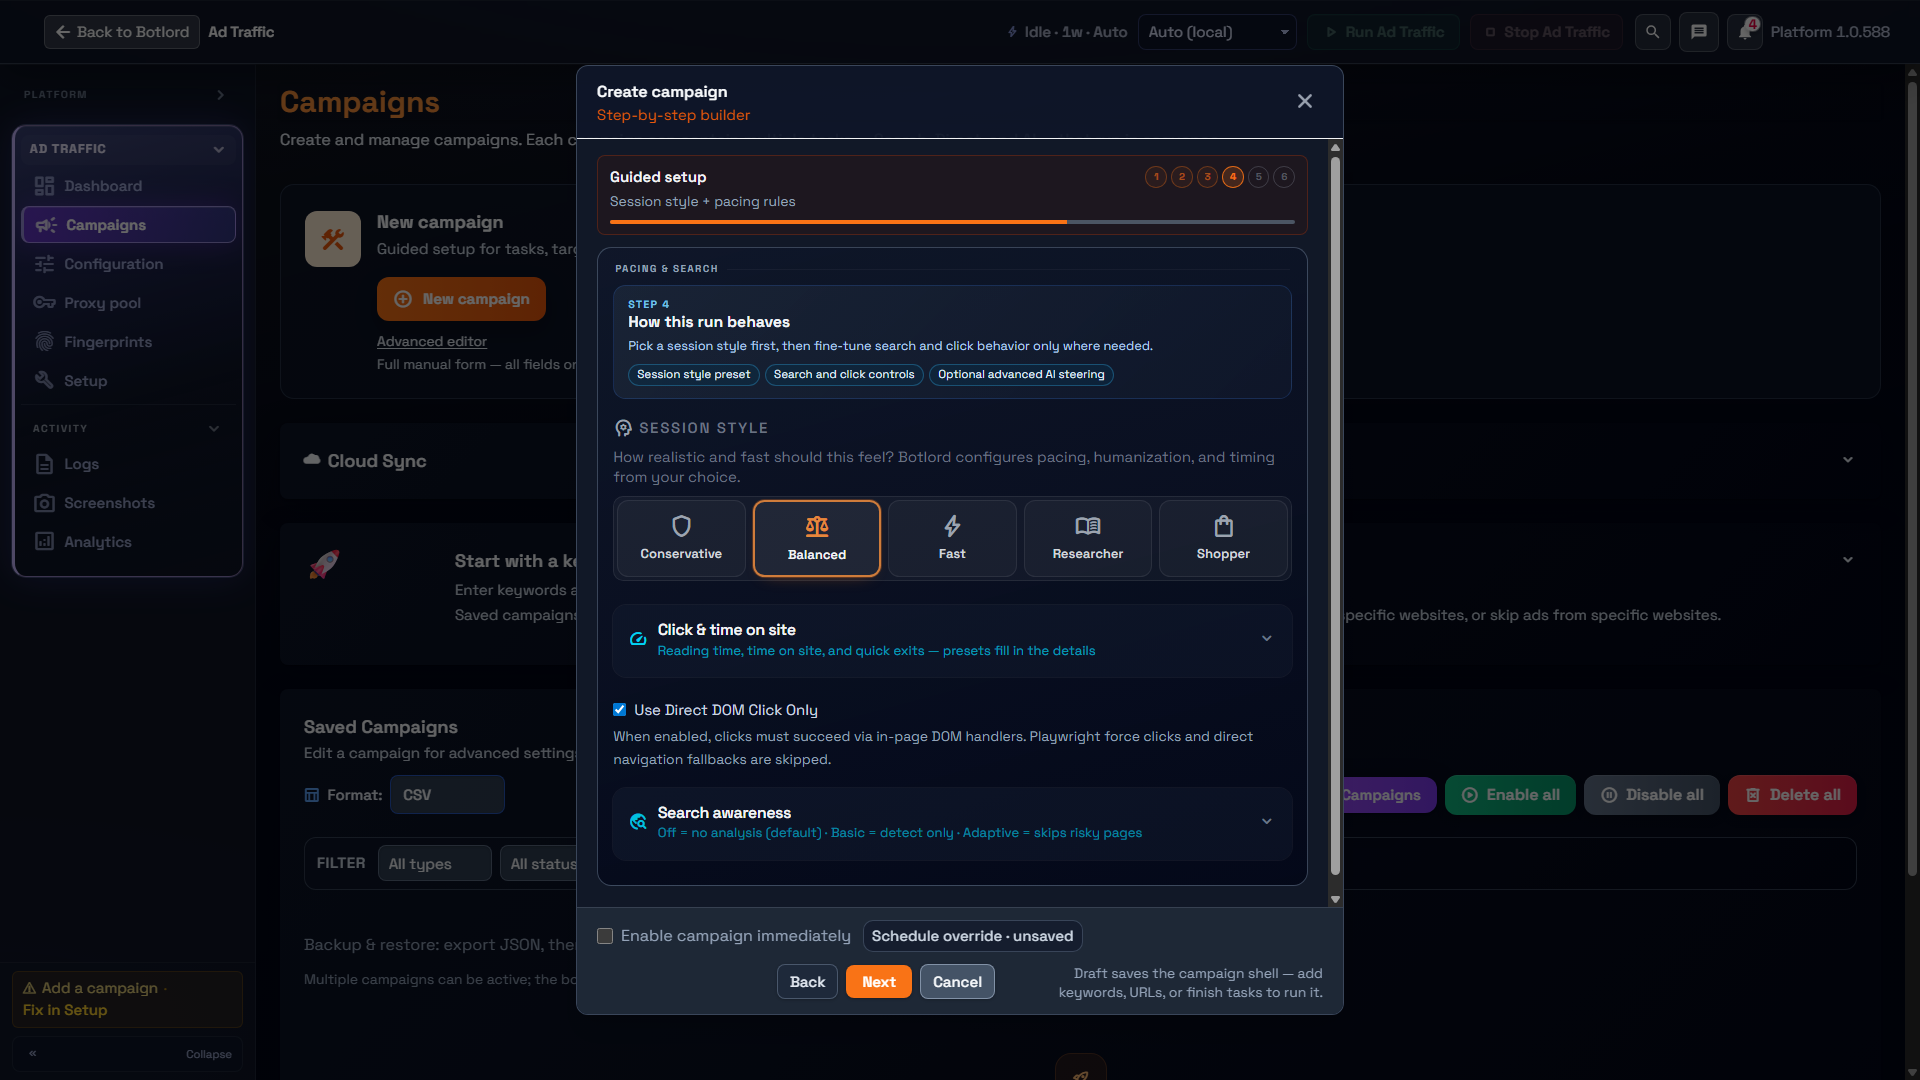Screen dimensions: 1920x1080
Task: Open the search icon in top bar
Action: click(x=1653, y=32)
